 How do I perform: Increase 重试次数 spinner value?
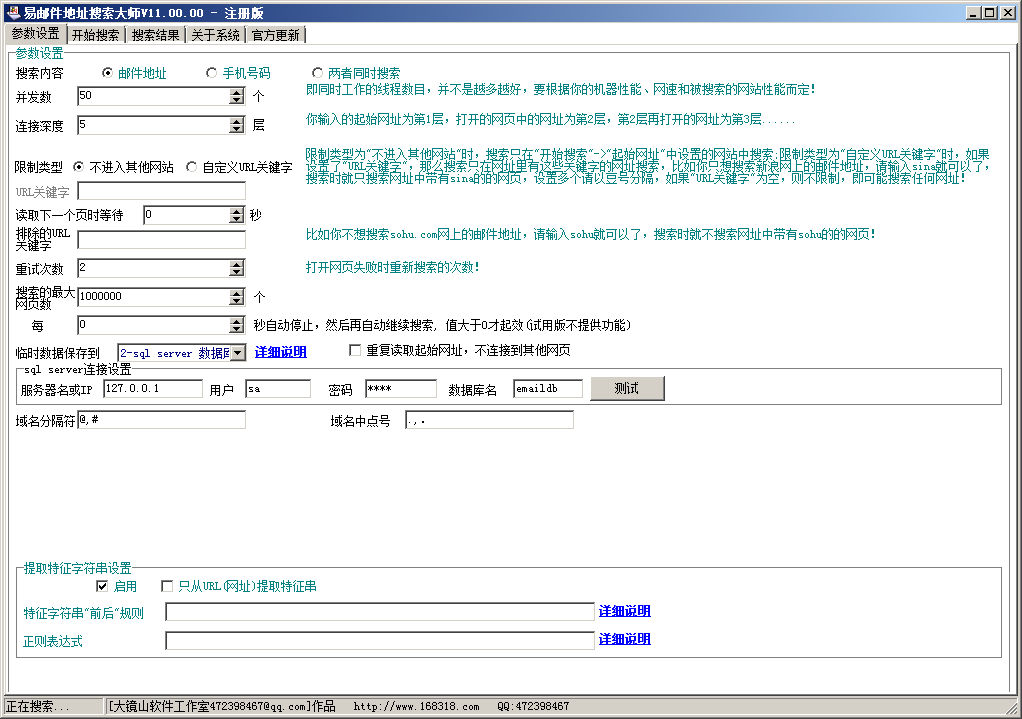click(x=237, y=264)
